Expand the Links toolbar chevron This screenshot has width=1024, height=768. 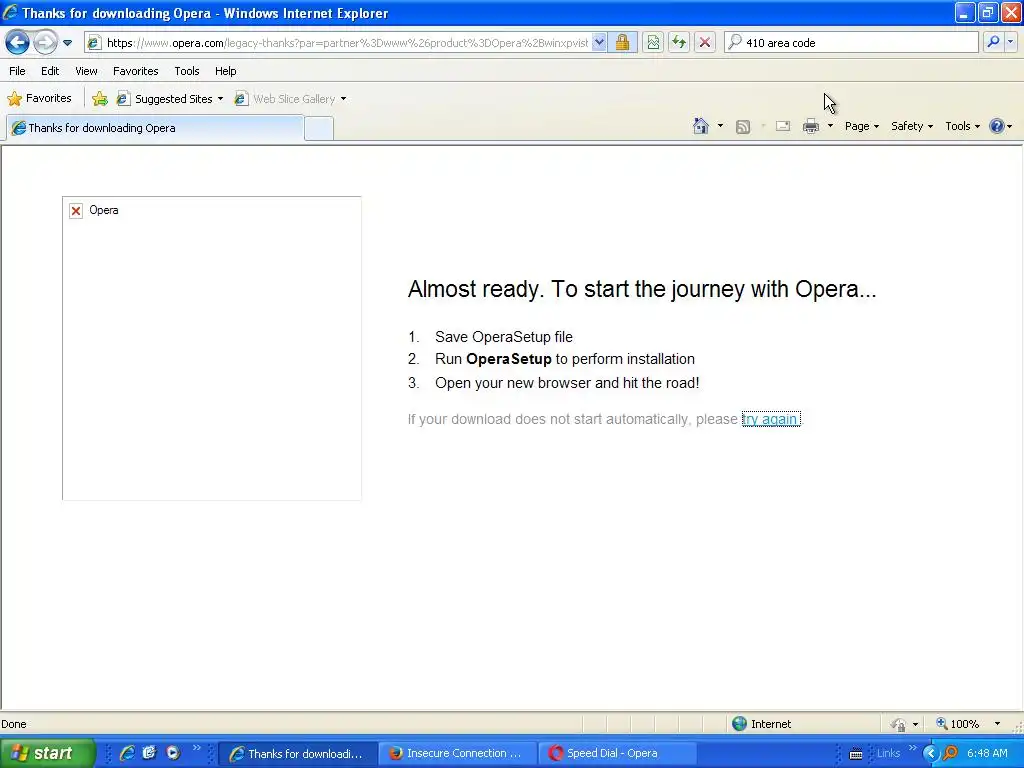point(912,748)
